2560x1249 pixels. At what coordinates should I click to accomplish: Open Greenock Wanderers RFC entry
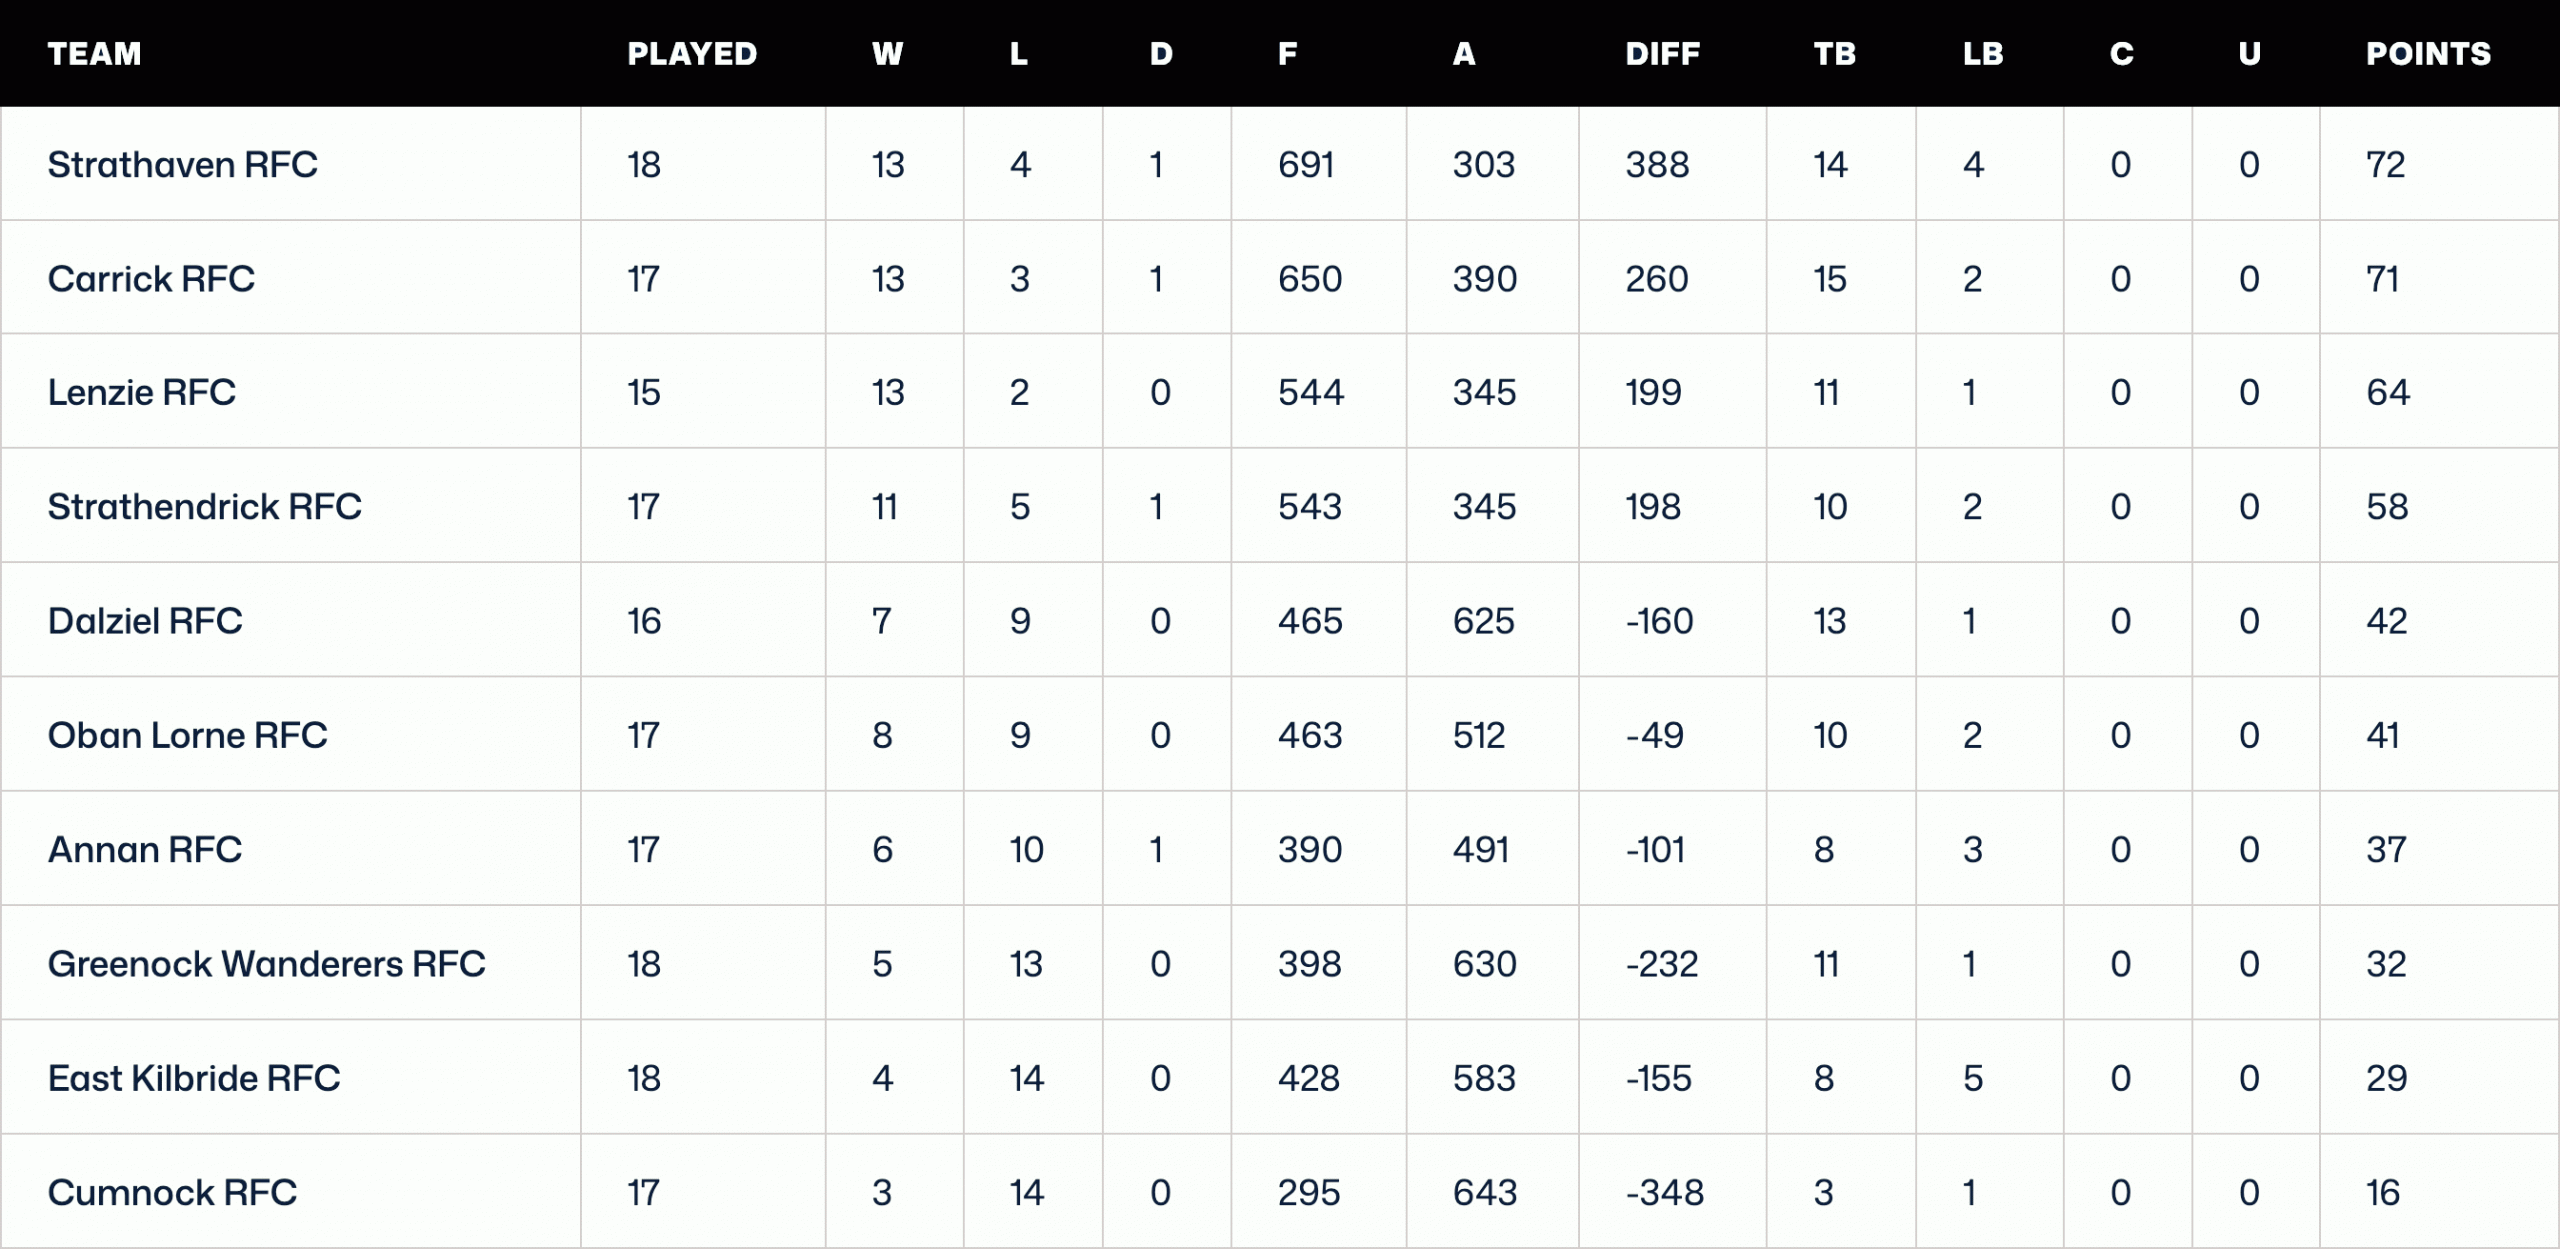(266, 964)
